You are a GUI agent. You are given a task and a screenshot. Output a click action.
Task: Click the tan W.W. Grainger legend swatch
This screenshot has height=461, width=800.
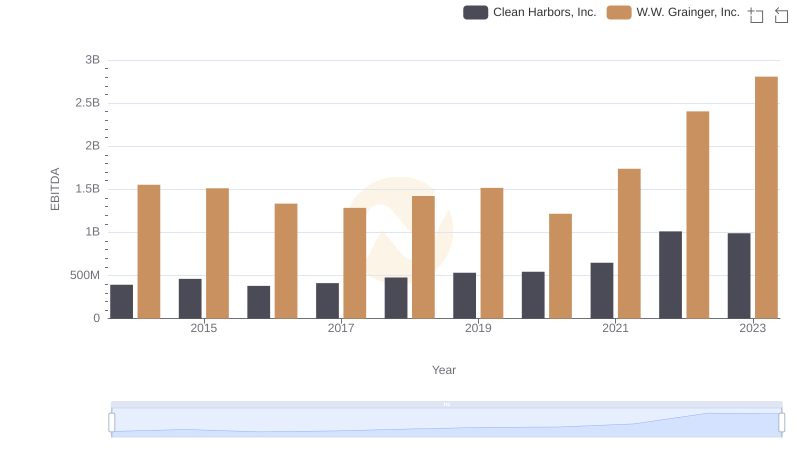pyautogui.click(x=619, y=12)
